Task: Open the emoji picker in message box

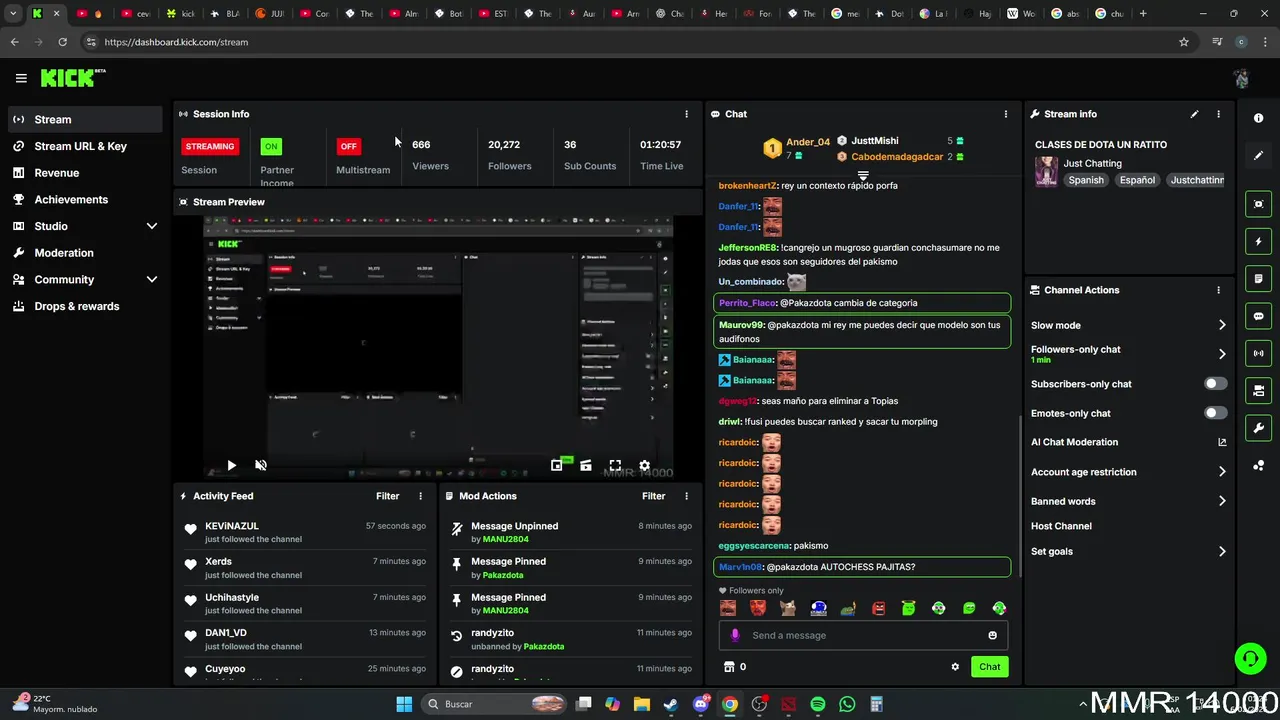Action: 992,635
